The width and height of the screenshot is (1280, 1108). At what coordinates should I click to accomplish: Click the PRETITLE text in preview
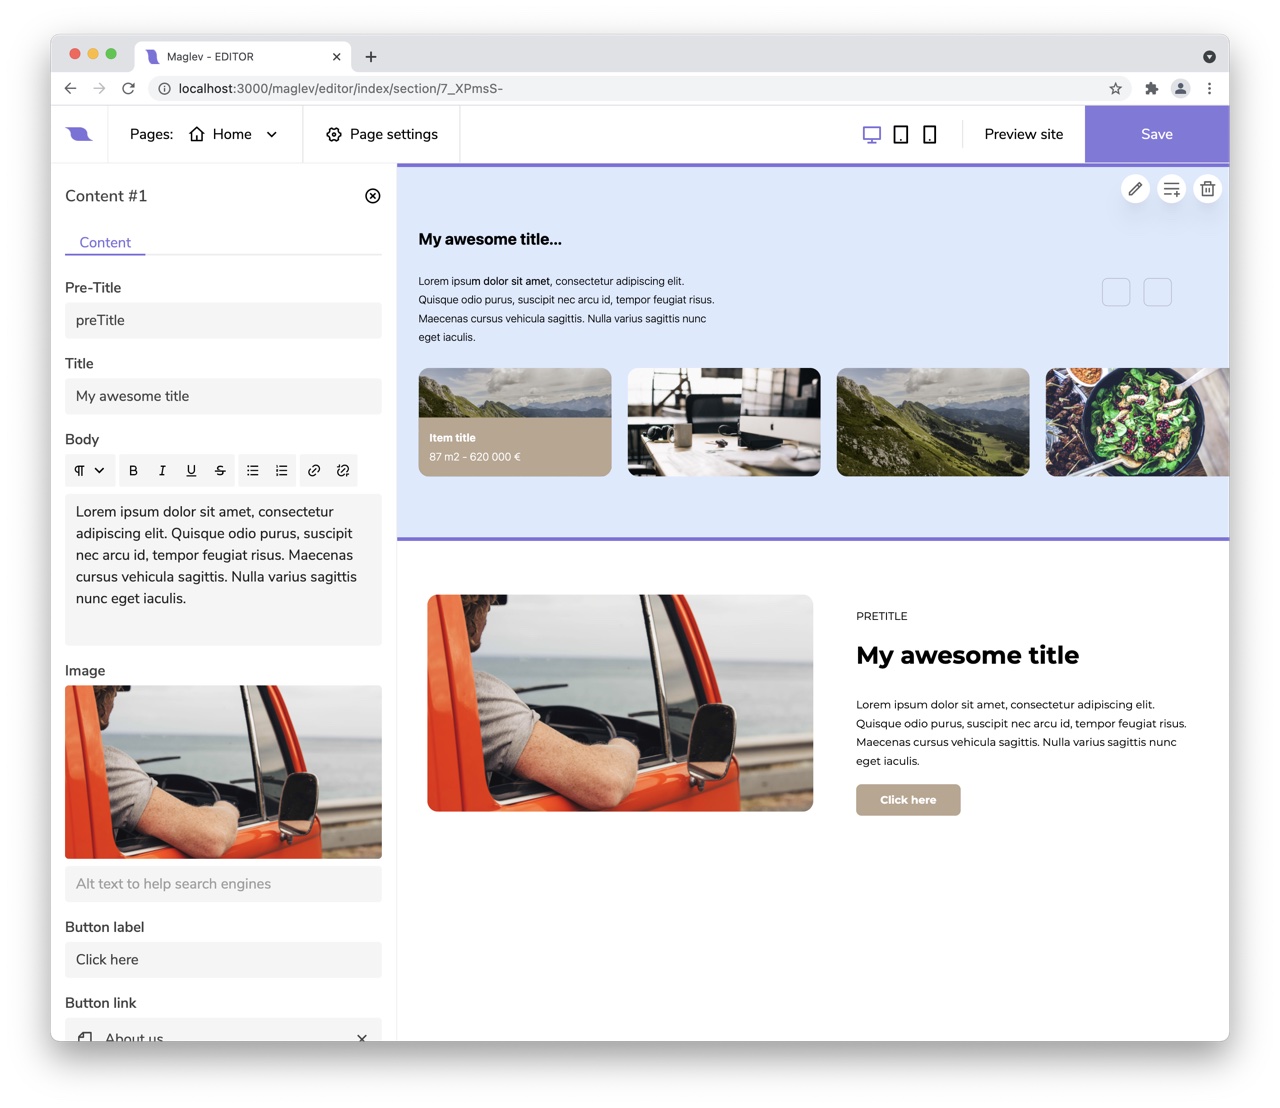[882, 616]
